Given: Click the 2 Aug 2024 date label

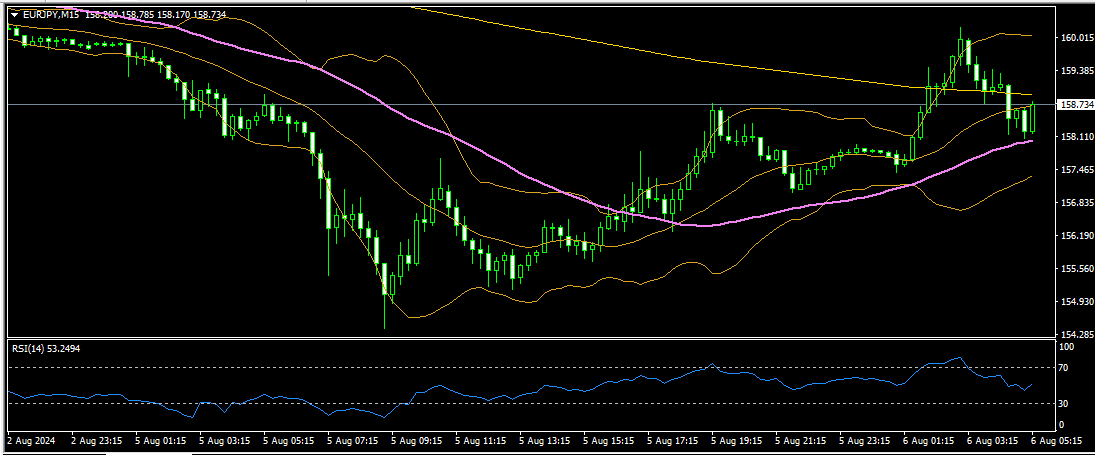Looking at the screenshot, I should 30,439.
